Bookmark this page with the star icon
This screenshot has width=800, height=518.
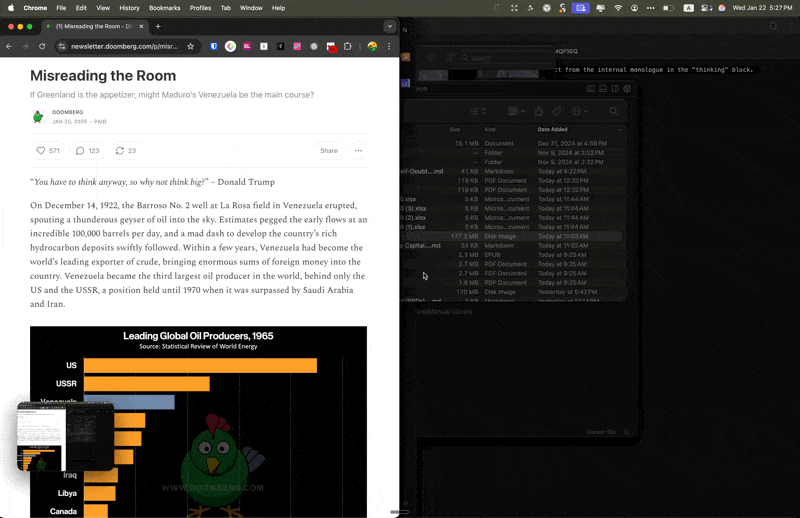[x=190, y=46]
